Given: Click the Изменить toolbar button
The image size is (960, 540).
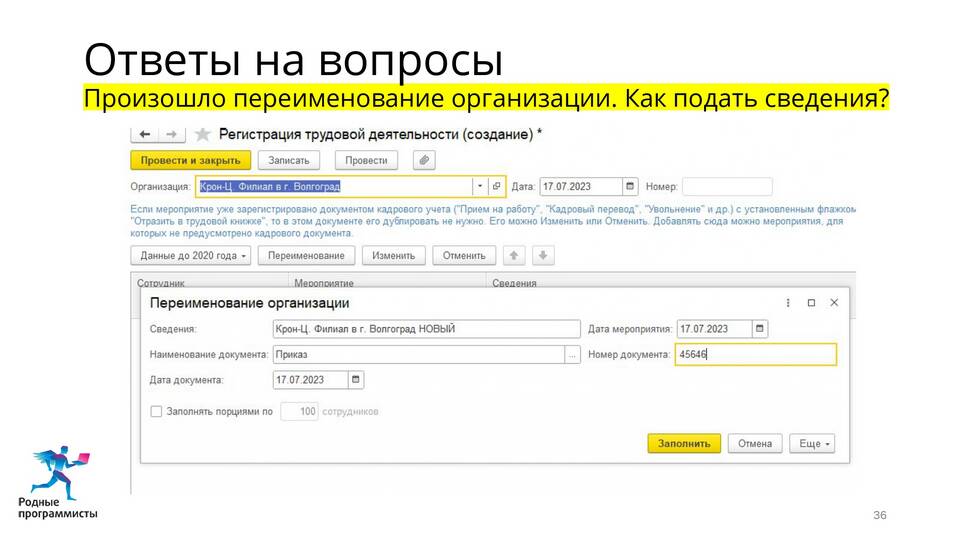Looking at the screenshot, I should point(393,255).
